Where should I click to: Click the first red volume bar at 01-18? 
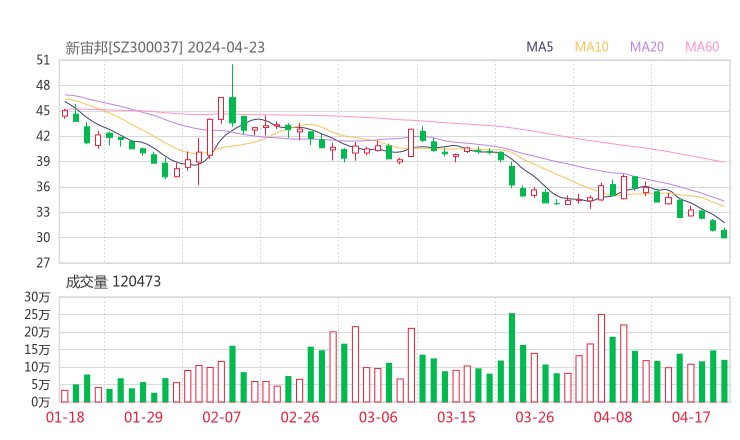(65, 396)
